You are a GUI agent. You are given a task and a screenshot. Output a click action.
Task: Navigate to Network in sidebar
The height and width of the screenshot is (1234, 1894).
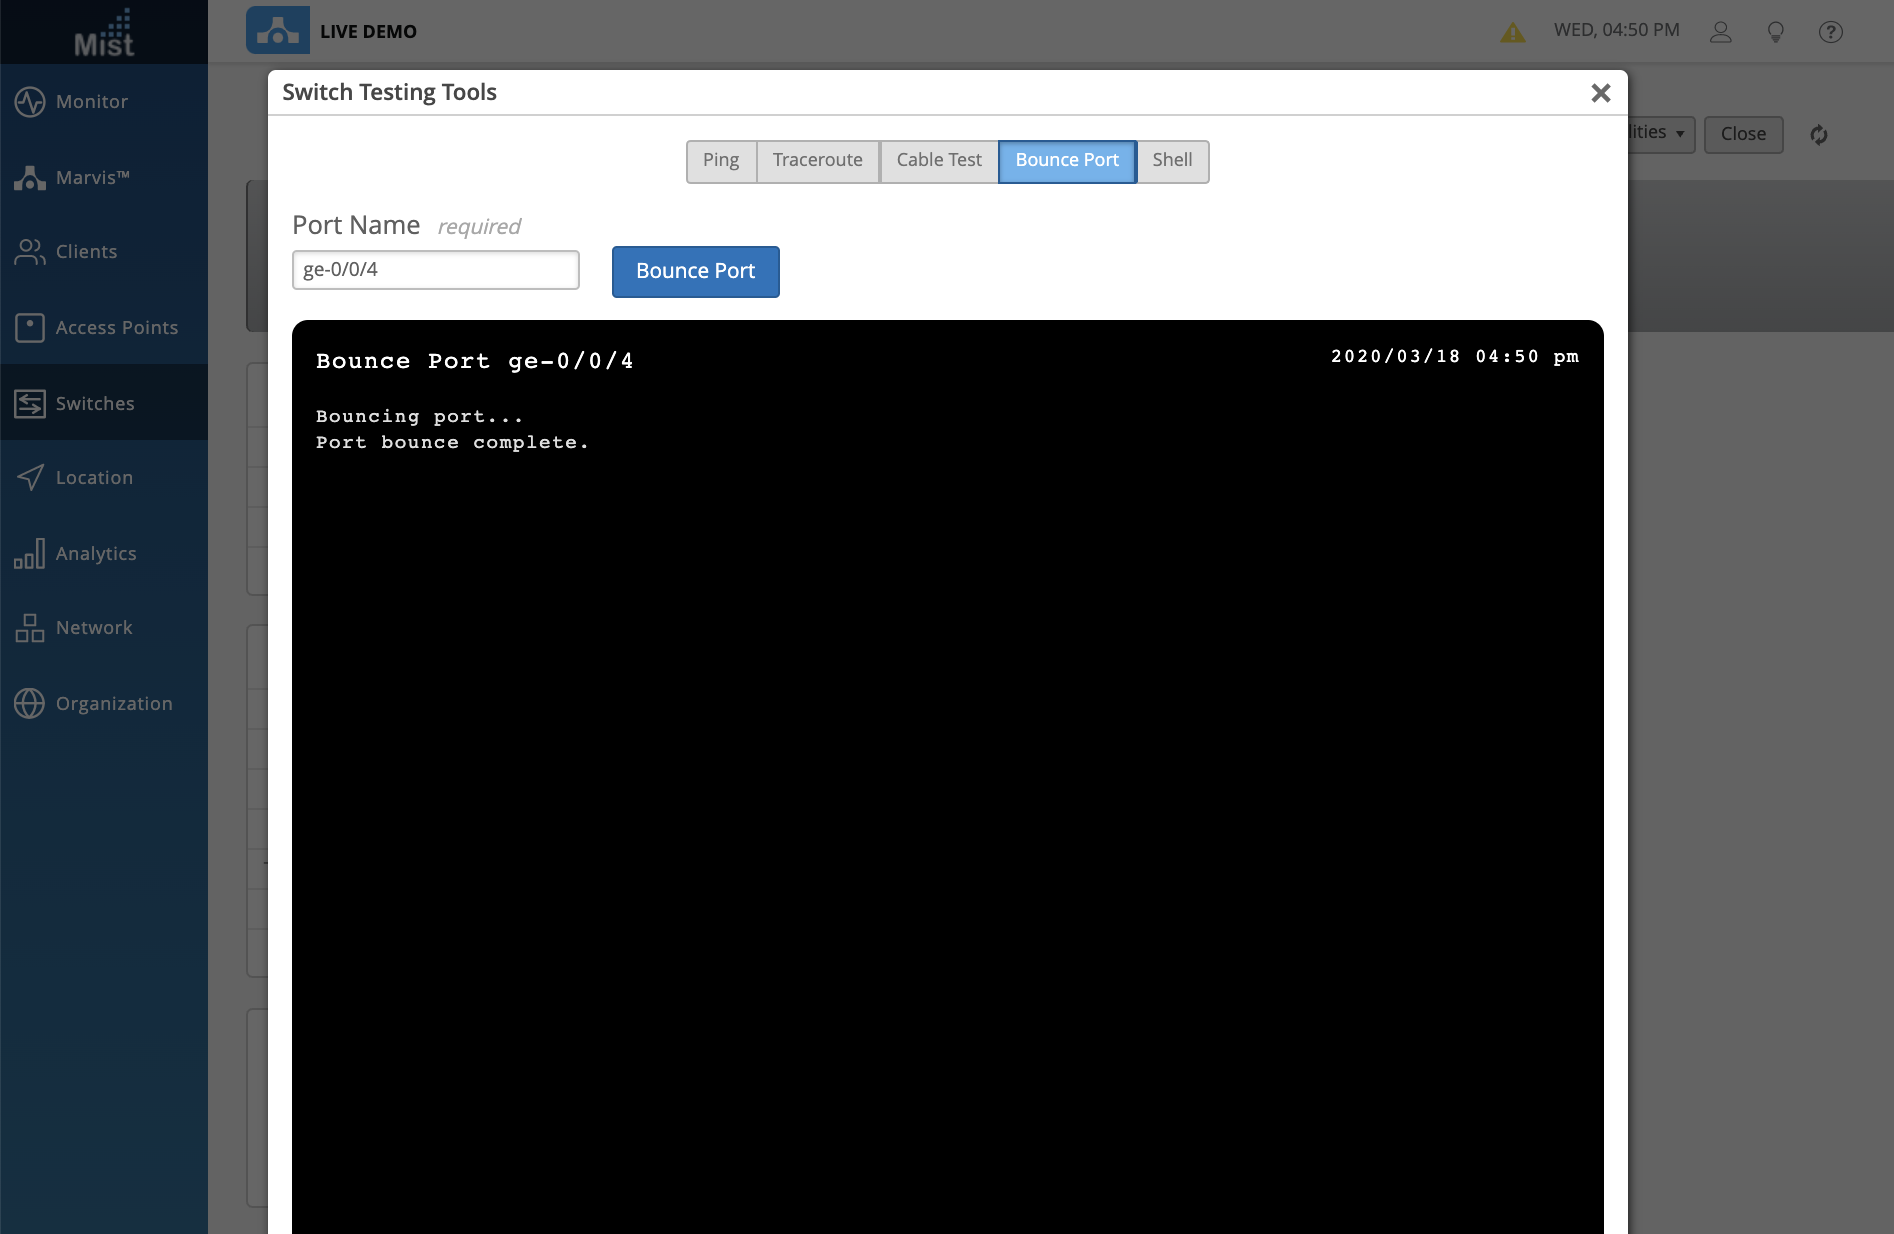point(94,628)
